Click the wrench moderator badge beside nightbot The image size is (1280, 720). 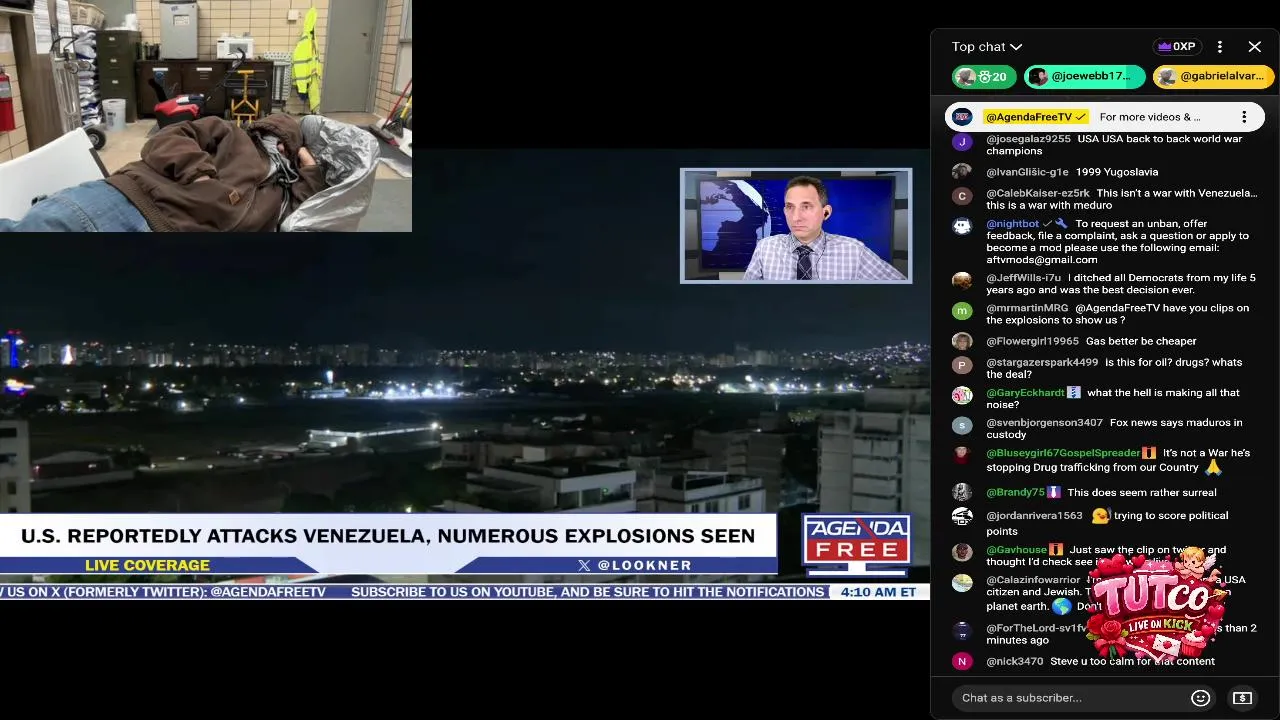click(x=1061, y=224)
